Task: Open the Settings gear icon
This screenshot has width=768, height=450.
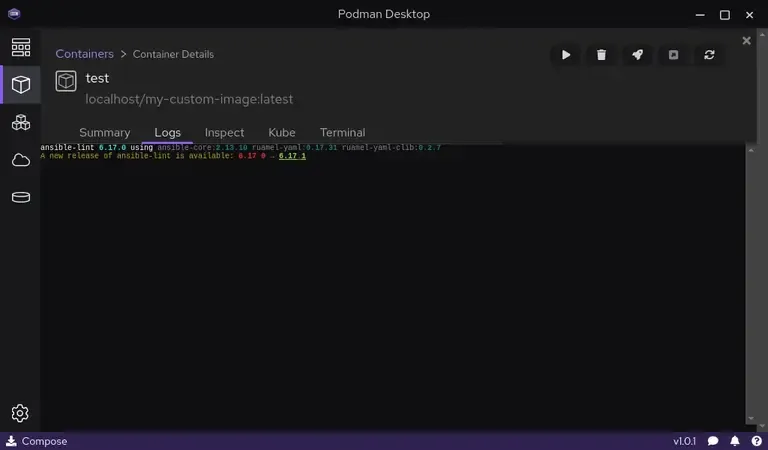Action: [20, 413]
